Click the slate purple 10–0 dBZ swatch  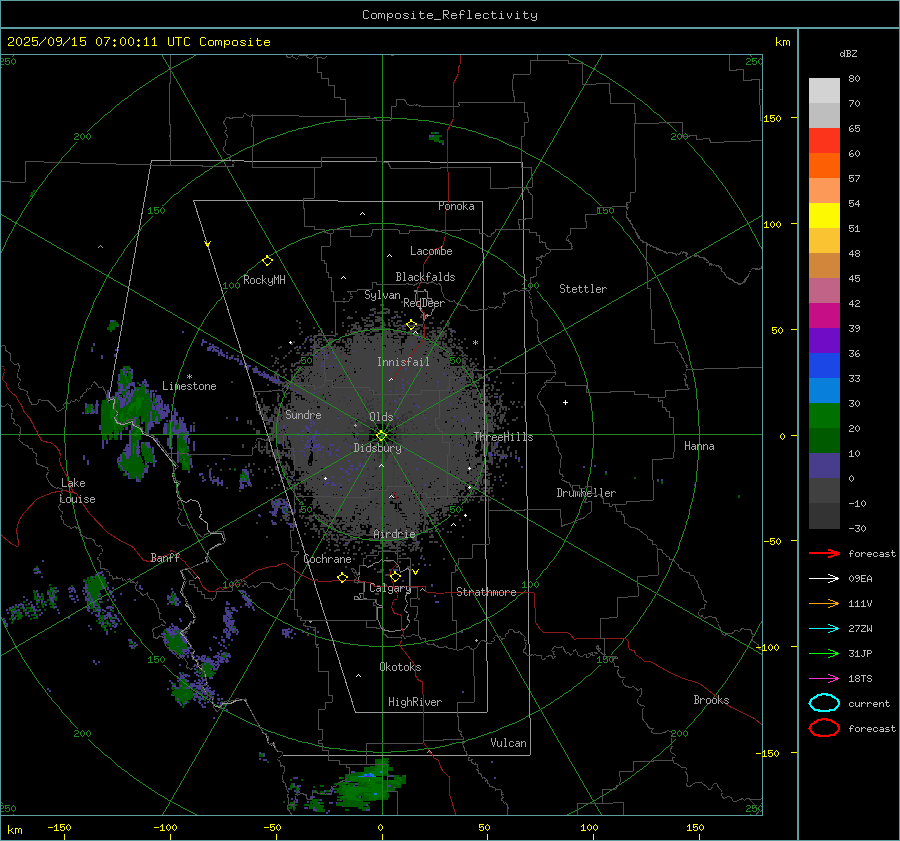824,466
